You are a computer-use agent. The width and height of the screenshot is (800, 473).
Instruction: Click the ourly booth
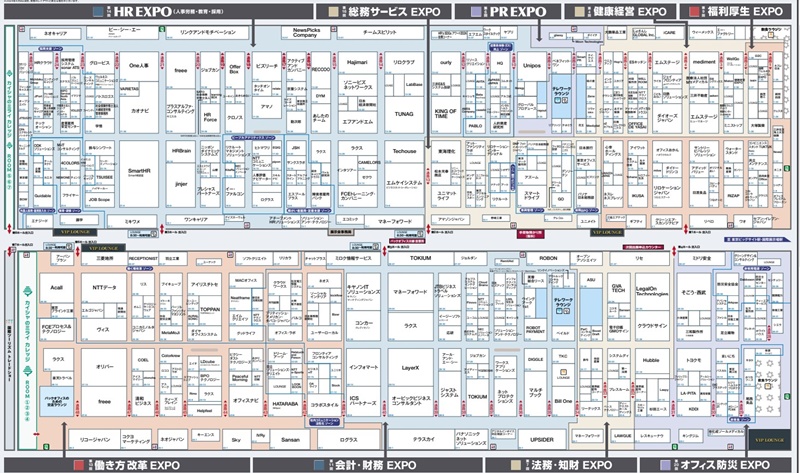coord(445,63)
